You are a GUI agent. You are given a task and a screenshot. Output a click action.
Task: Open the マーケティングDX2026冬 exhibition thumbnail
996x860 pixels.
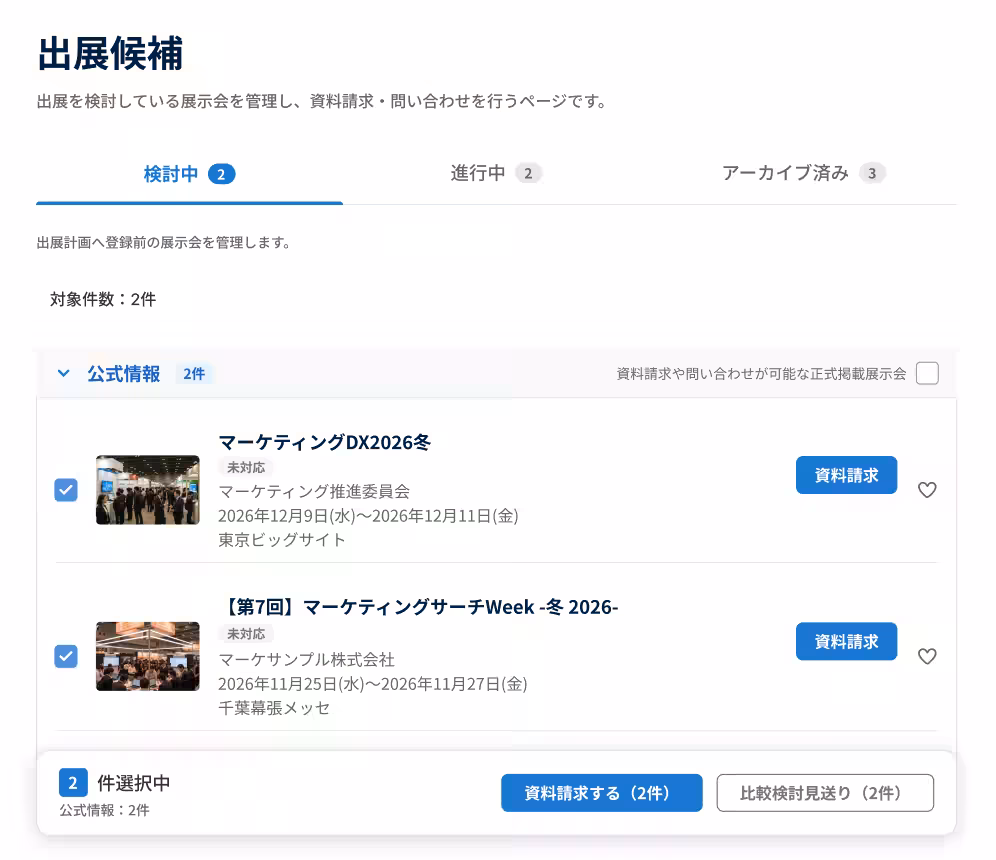click(147, 490)
